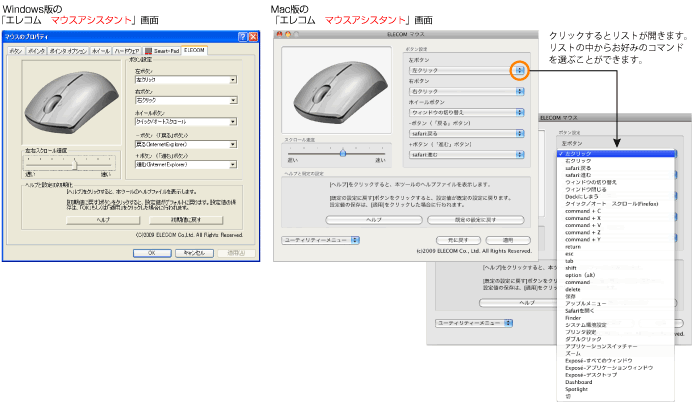Switch to the ホイール tab
This screenshot has height=405, width=695.
pyautogui.click(x=101, y=51)
